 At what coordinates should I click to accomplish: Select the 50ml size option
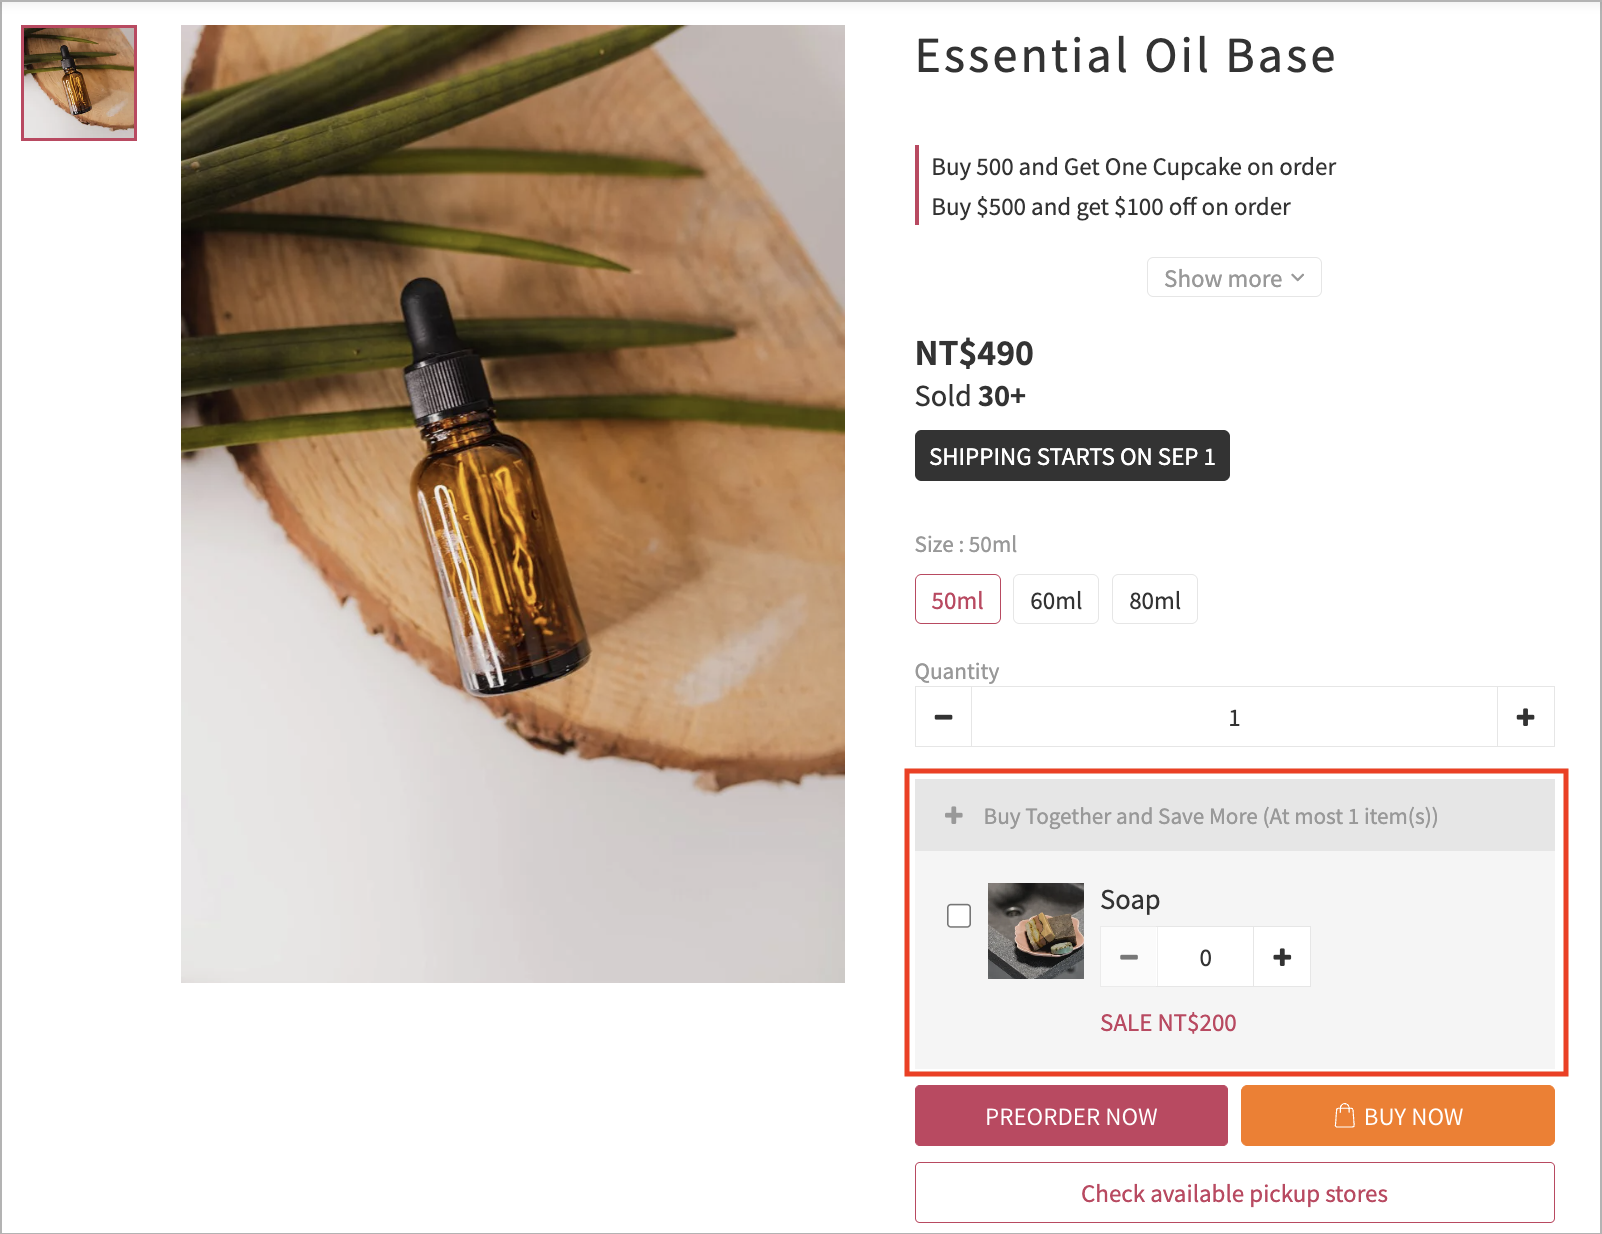pyautogui.click(x=958, y=599)
